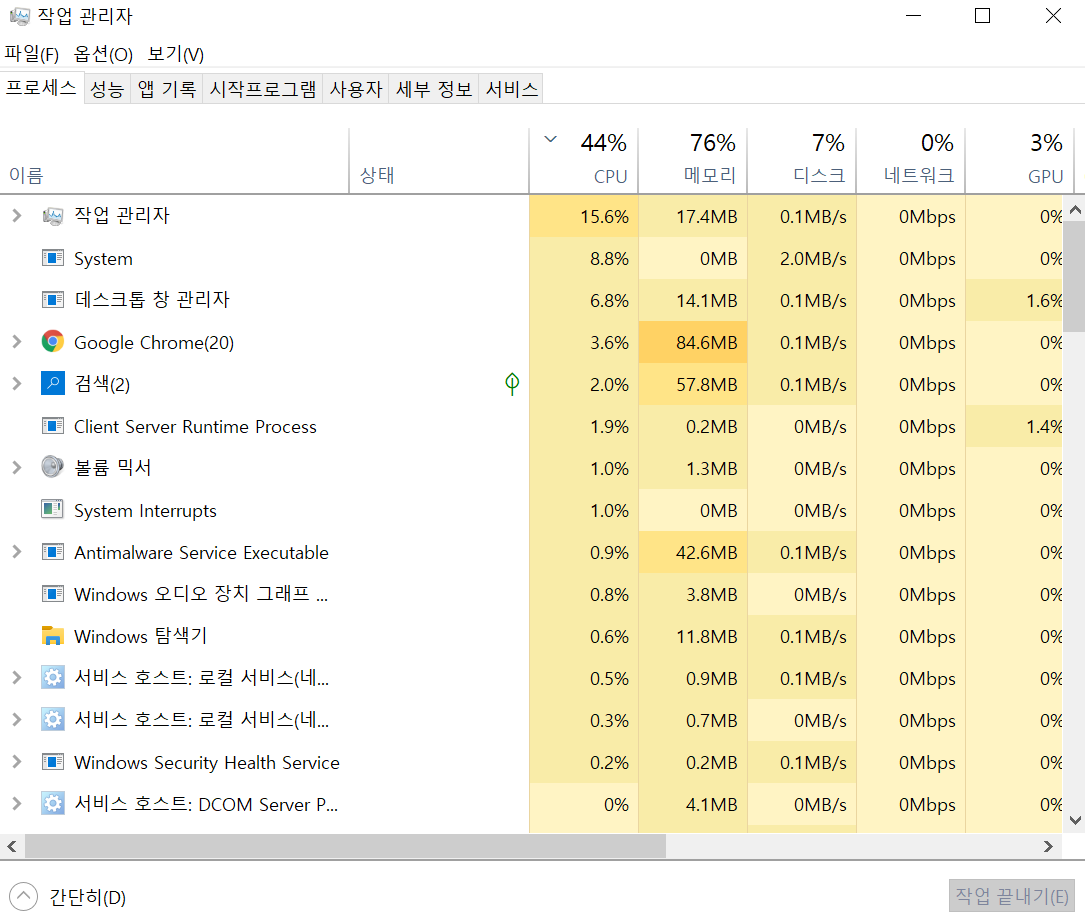The width and height of the screenshot is (1085, 924).
Task: Open the 보기(V) menu
Action: (x=176, y=54)
